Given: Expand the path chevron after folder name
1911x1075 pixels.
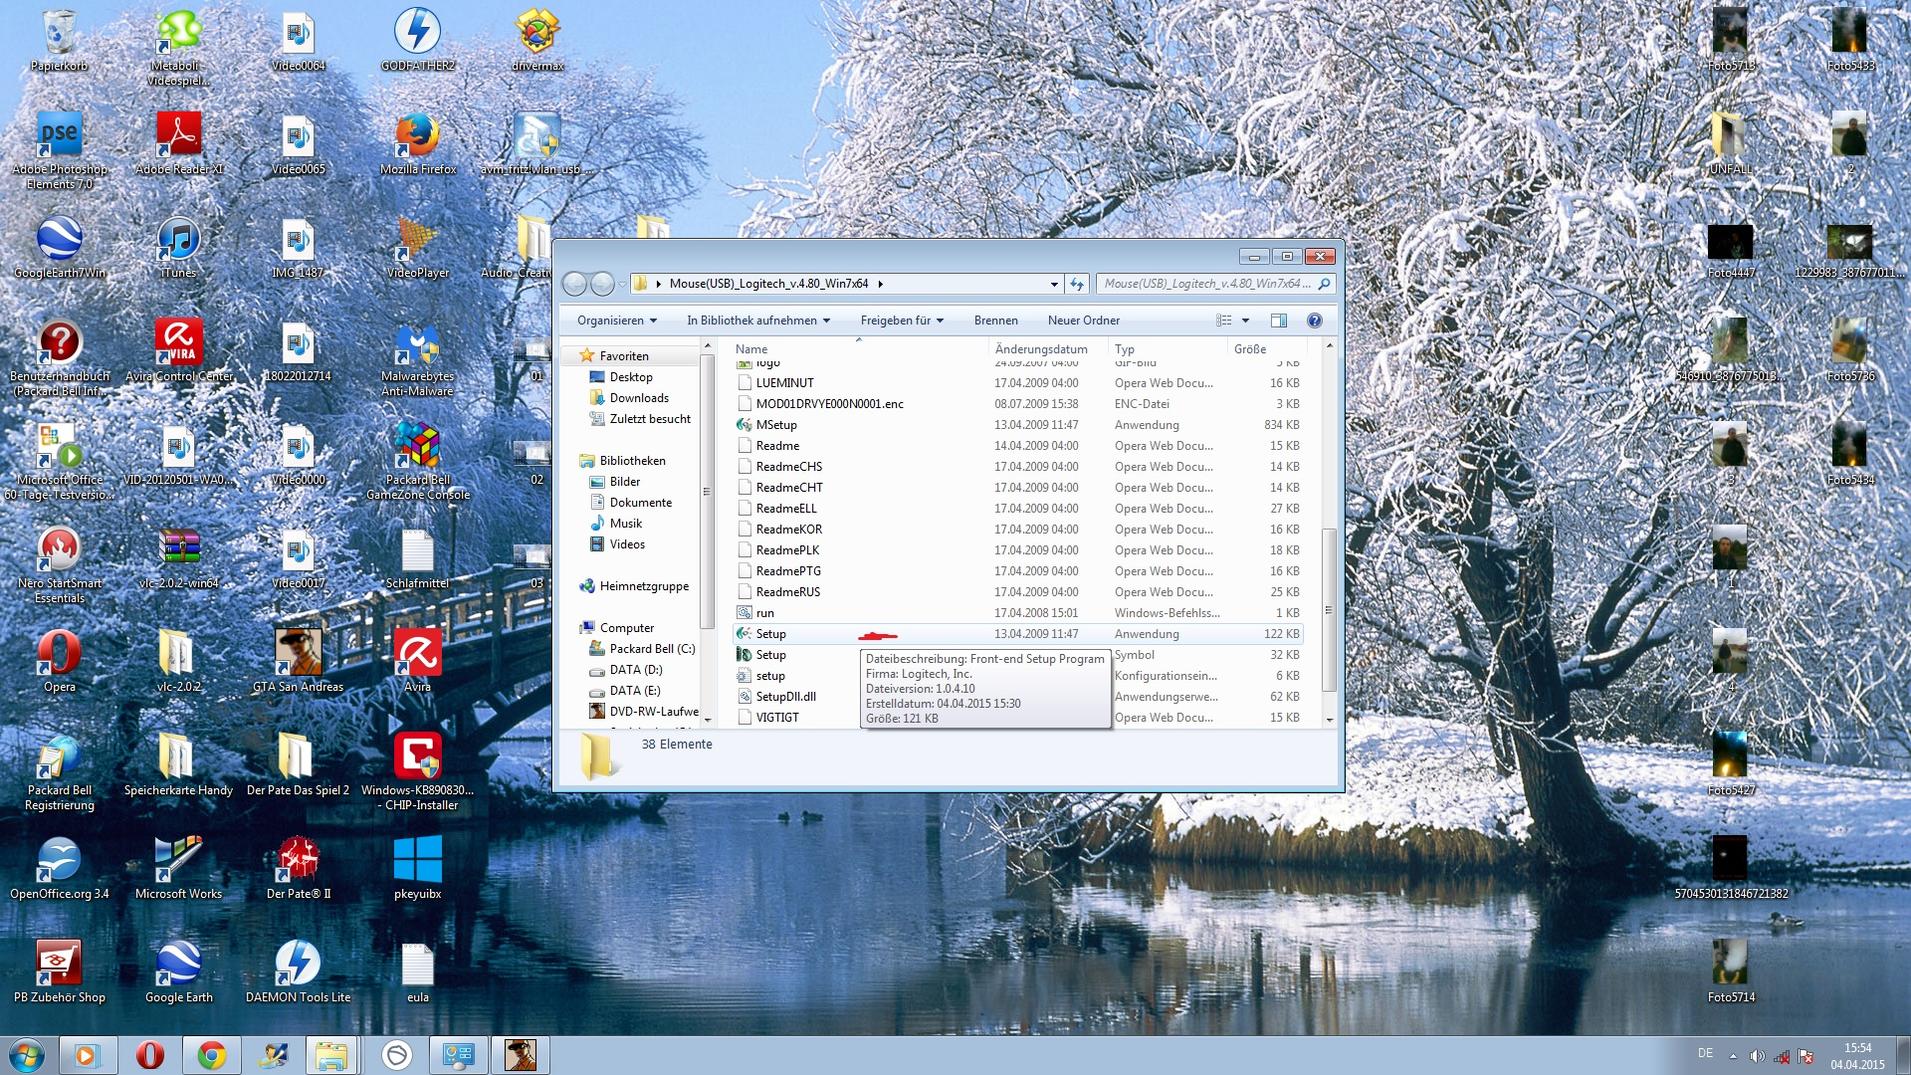Looking at the screenshot, I should [x=880, y=284].
